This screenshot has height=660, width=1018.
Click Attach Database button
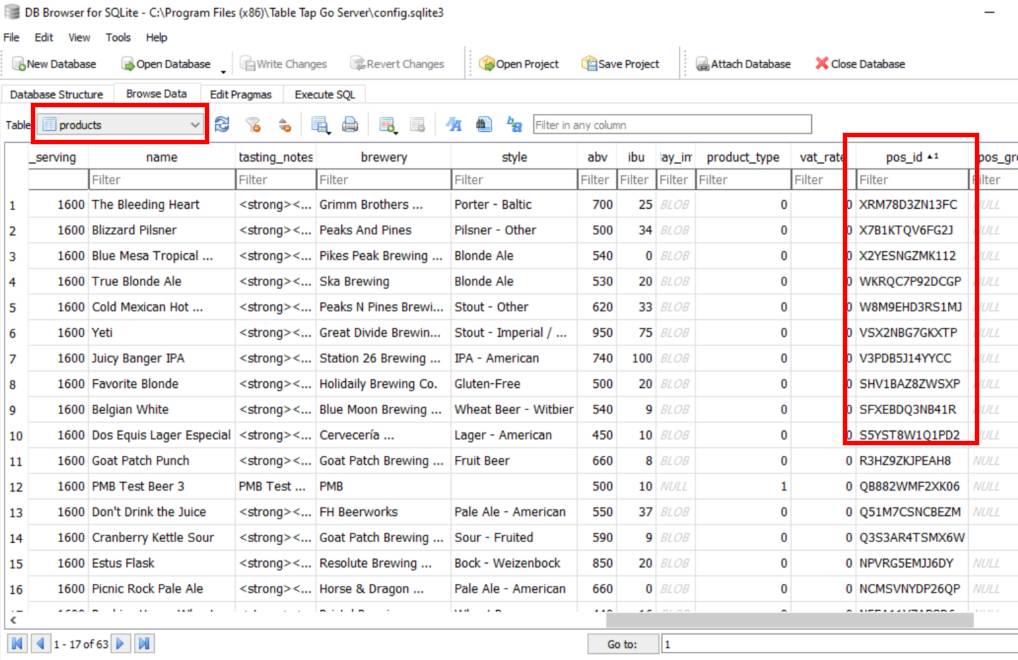point(743,64)
